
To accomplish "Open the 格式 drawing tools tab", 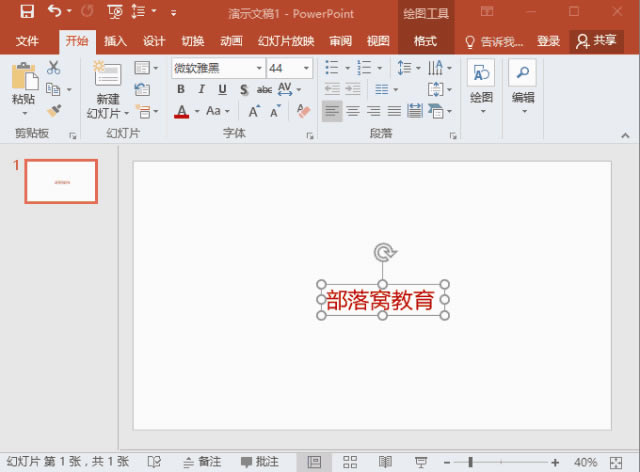I will click(x=425, y=41).
